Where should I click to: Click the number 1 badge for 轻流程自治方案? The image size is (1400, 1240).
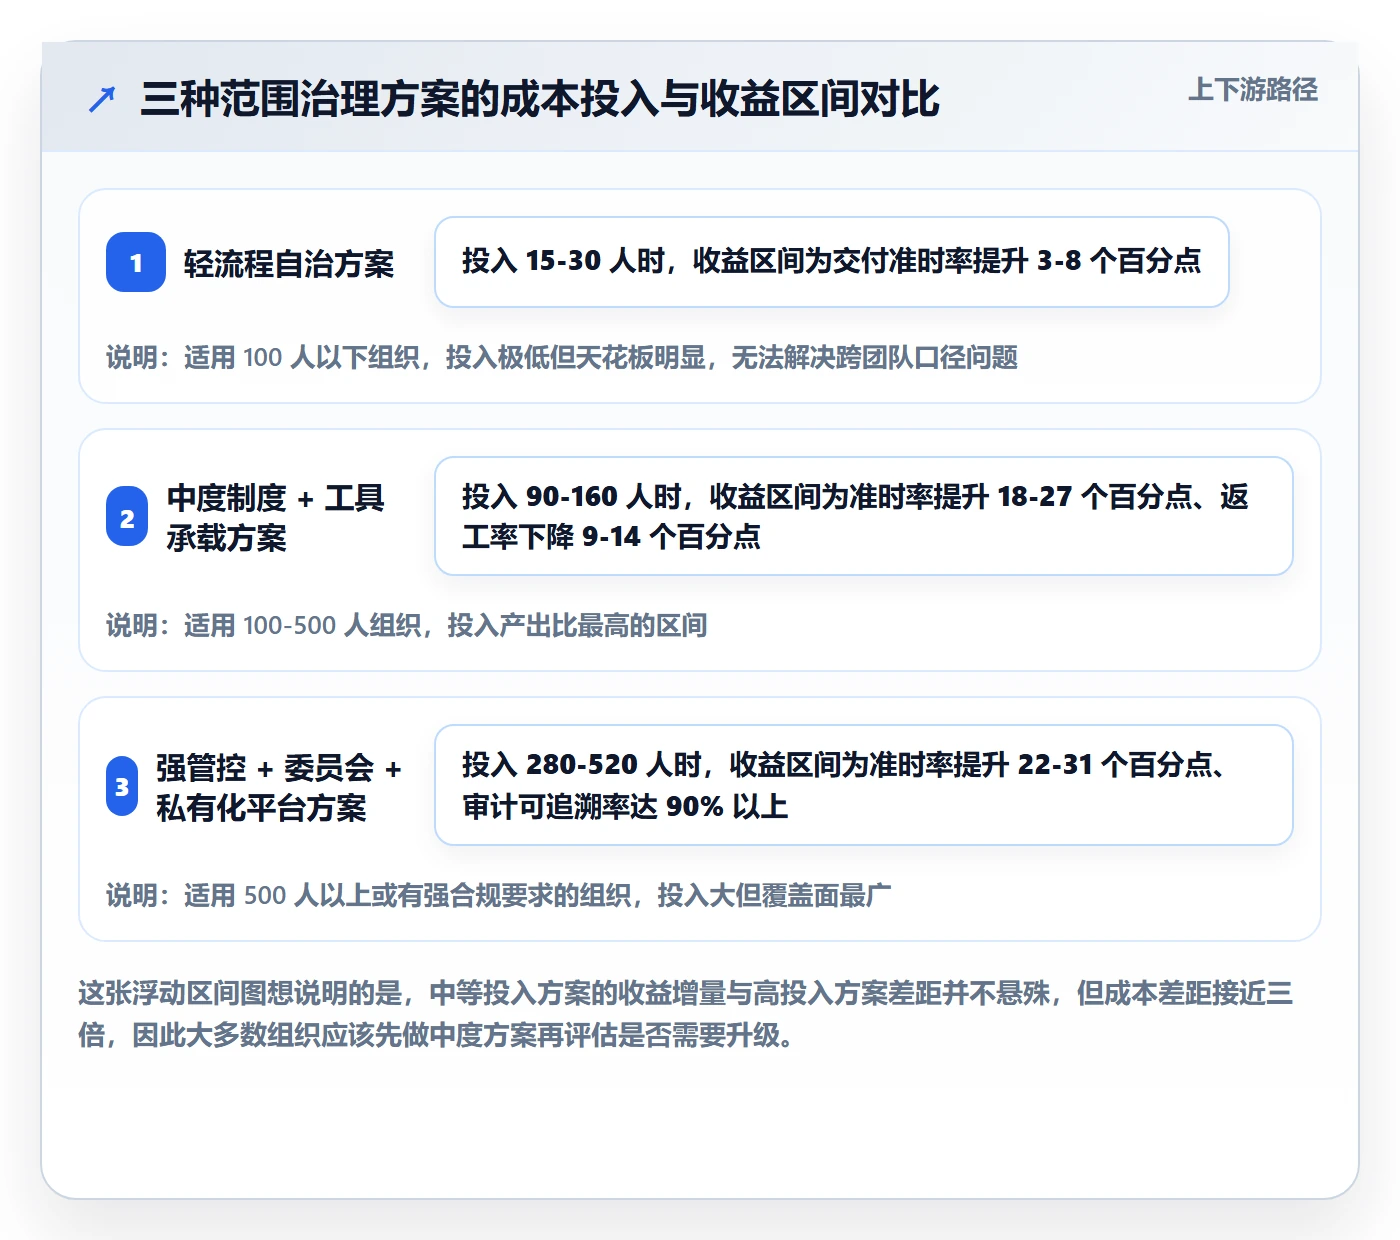click(x=136, y=262)
